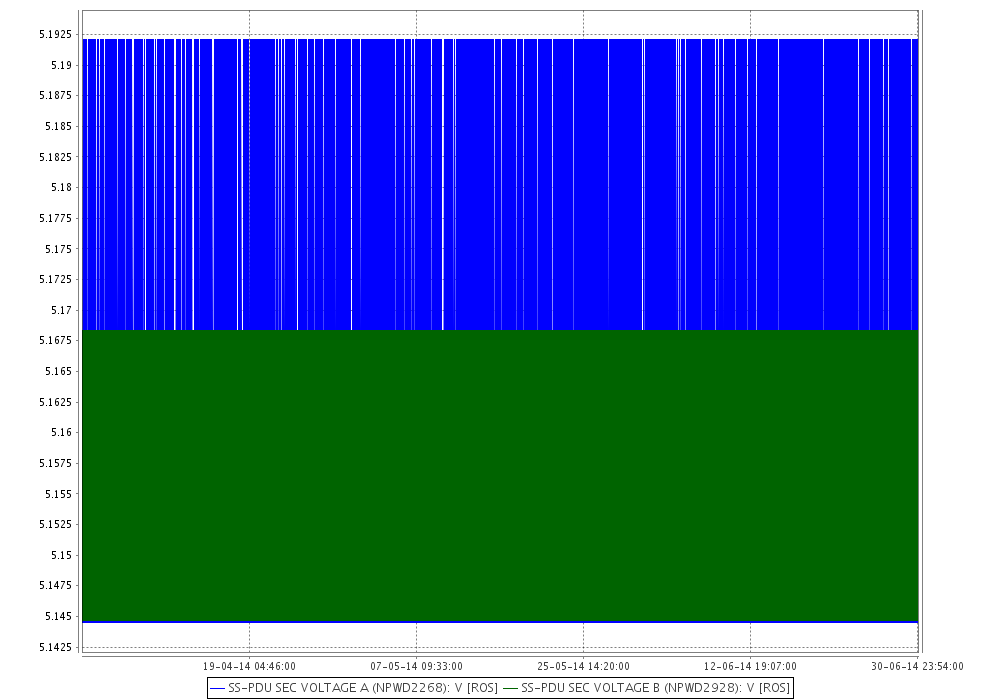
Task: Click x-axis label 12-06-14 19:07:00
Action: (750, 666)
